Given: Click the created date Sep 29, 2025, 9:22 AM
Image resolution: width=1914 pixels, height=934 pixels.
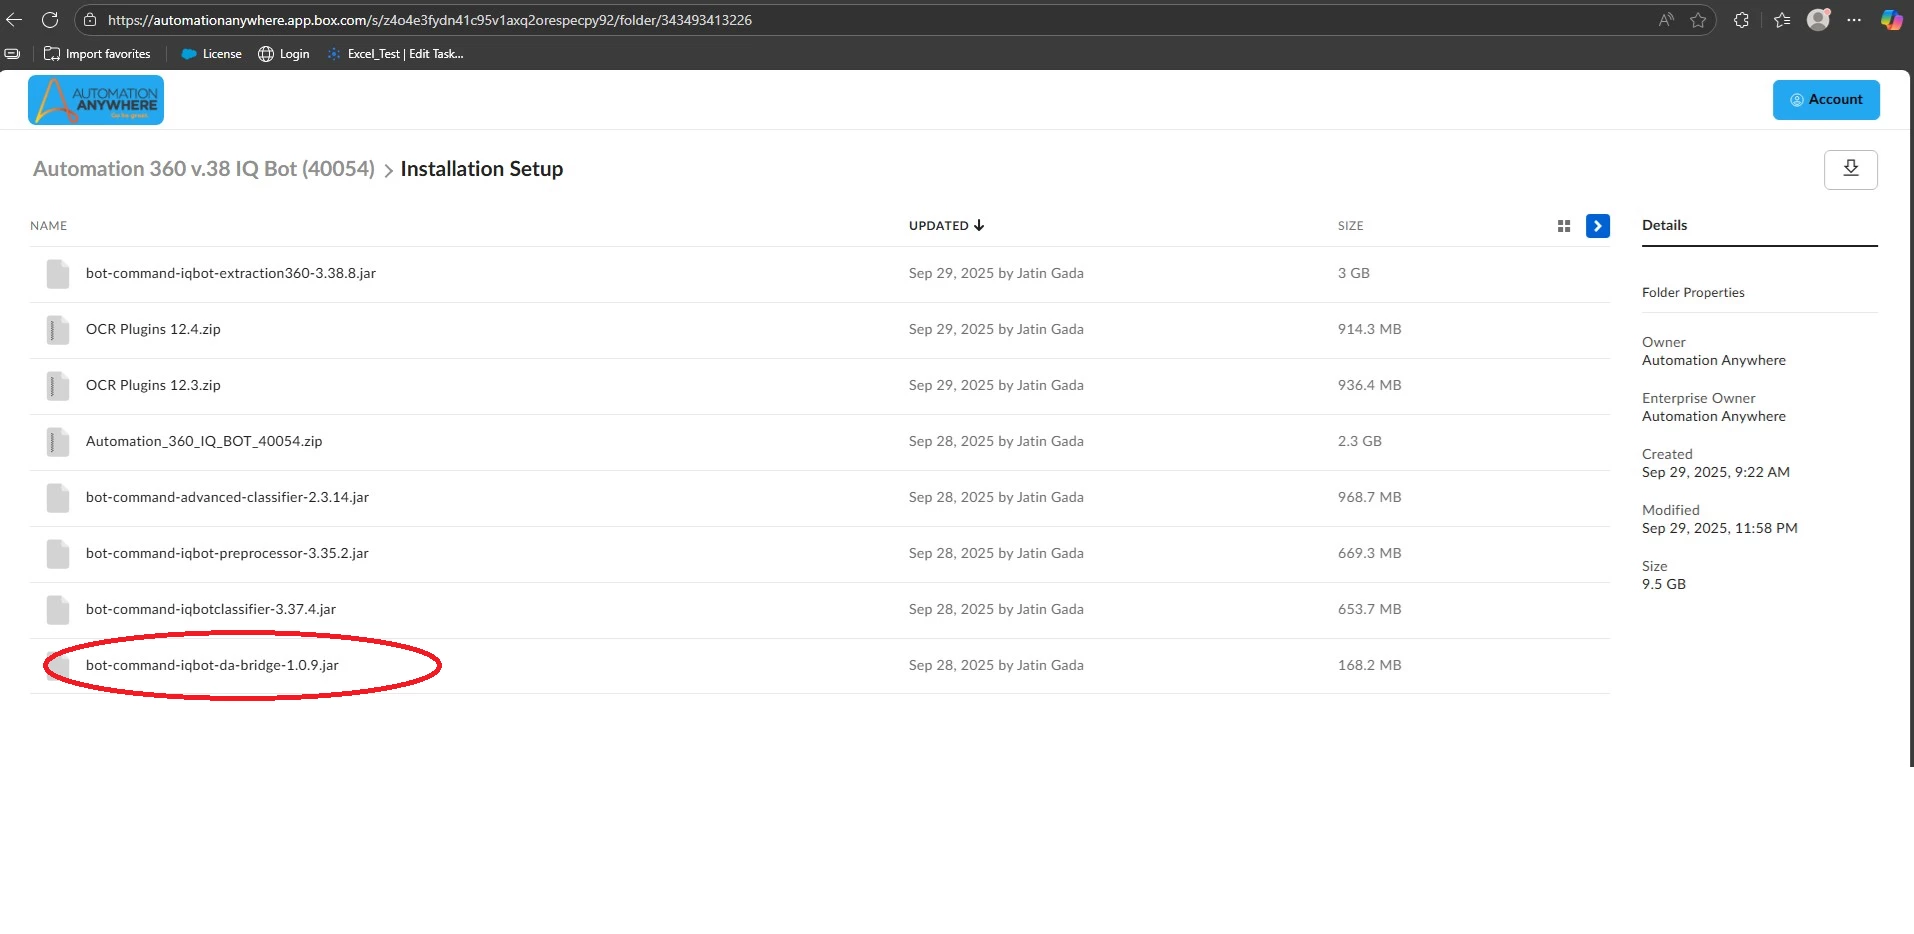Looking at the screenshot, I should [x=1716, y=472].
